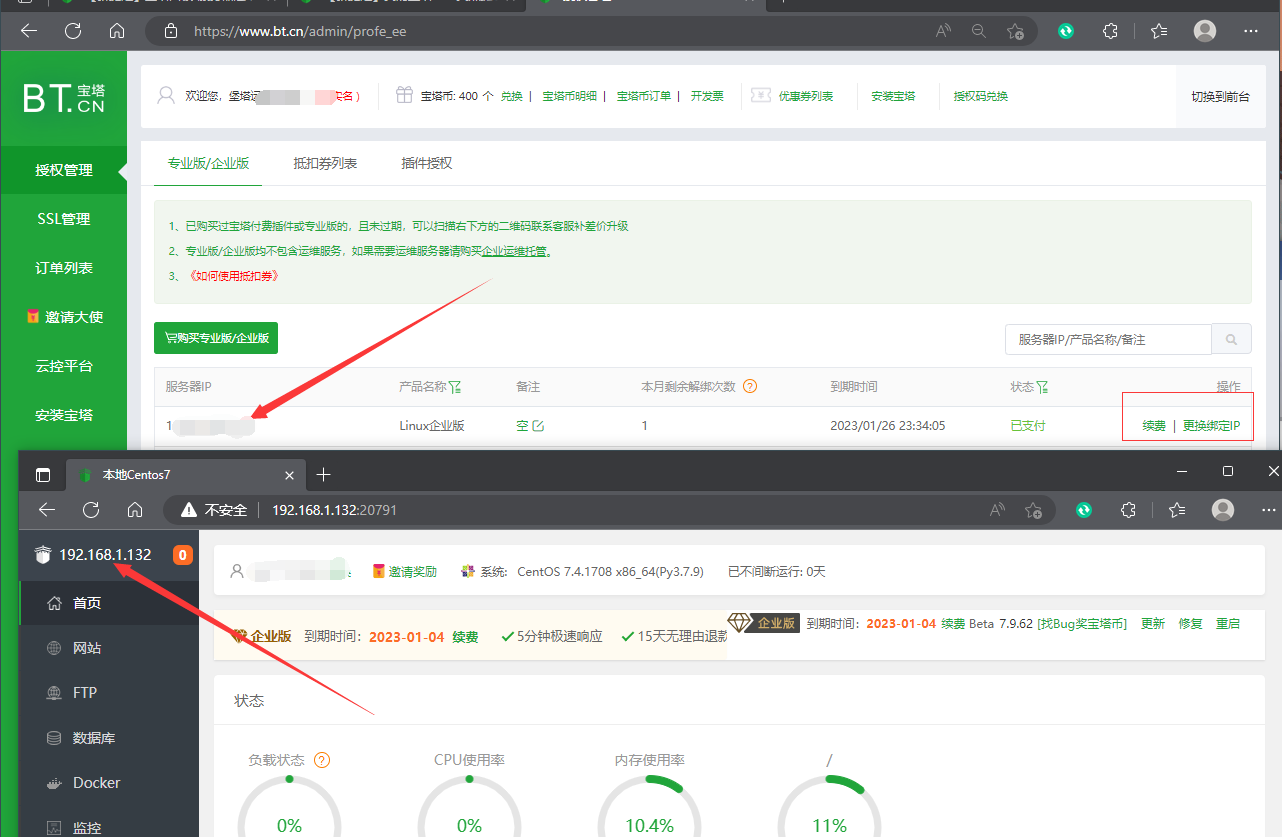Click 重启 link in panel version bar
This screenshot has width=1282, height=837.
click(x=1228, y=623)
